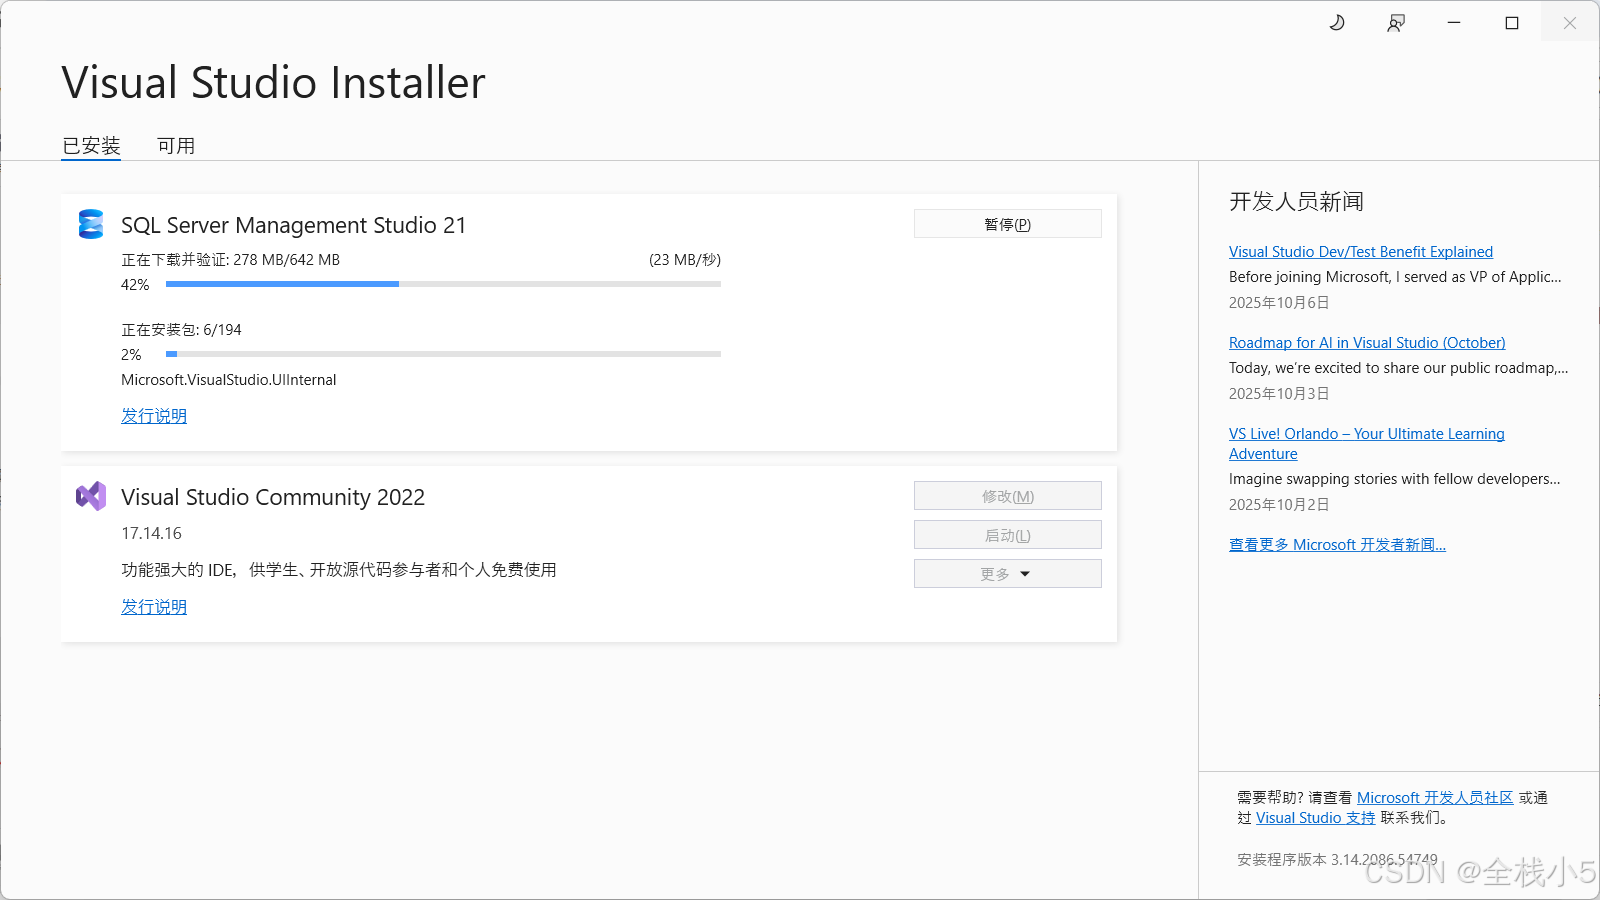Click the package install progress bar at 2%

(x=443, y=354)
